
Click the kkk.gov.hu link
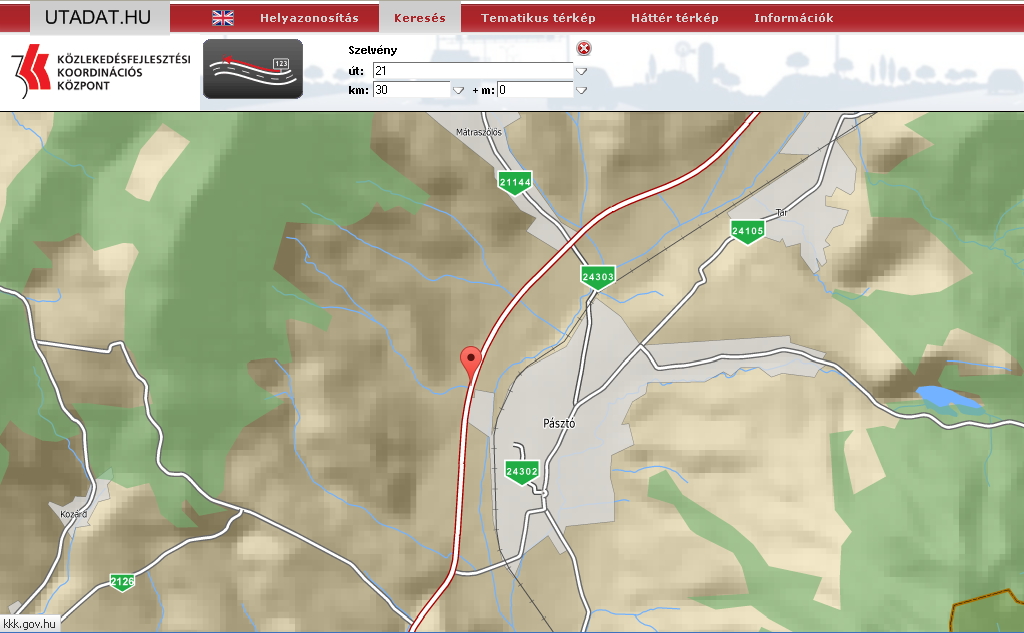point(31,623)
